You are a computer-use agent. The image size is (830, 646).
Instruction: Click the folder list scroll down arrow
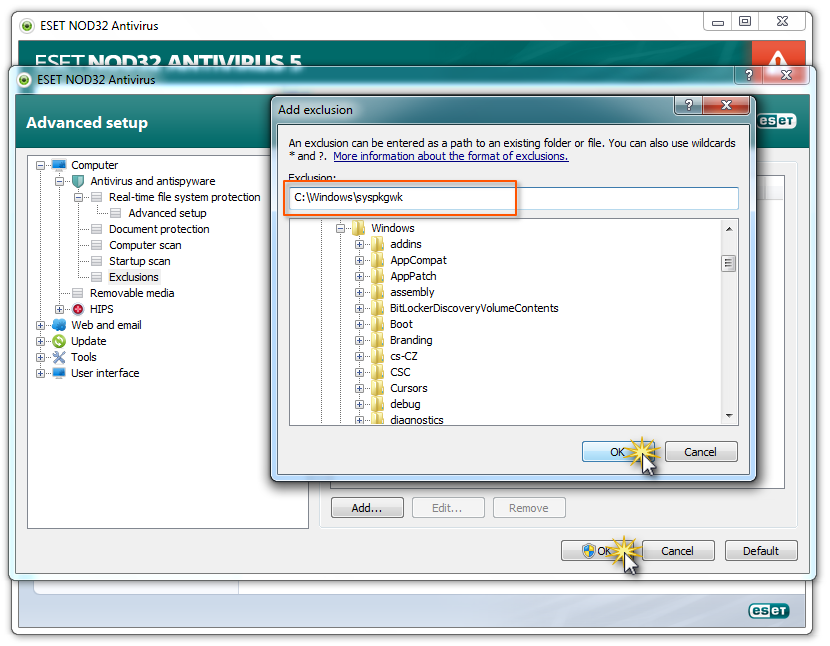coord(729,416)
